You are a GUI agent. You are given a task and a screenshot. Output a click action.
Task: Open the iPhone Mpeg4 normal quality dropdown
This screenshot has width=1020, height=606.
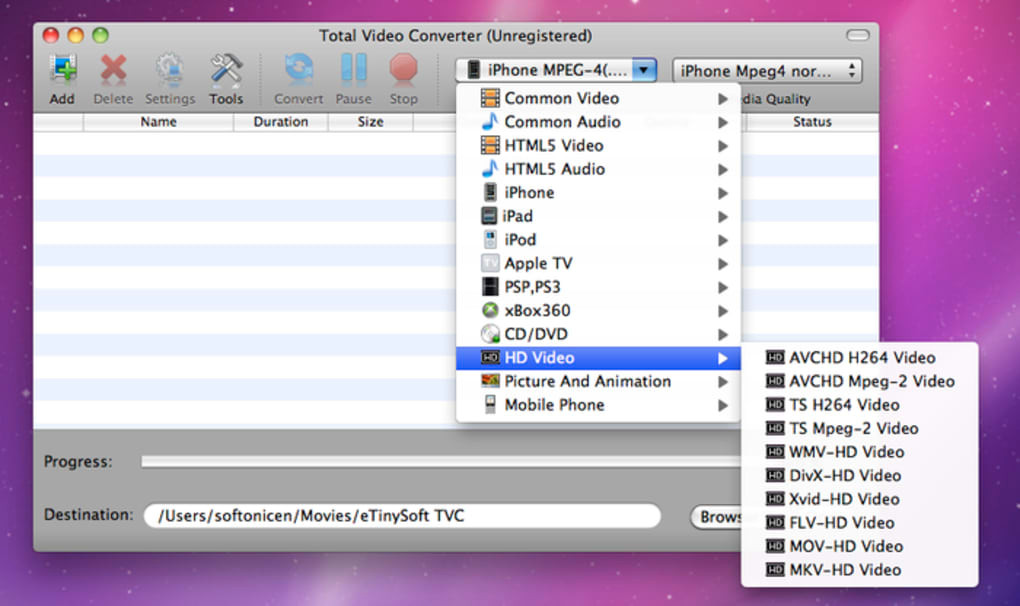[x=768, y=70]
